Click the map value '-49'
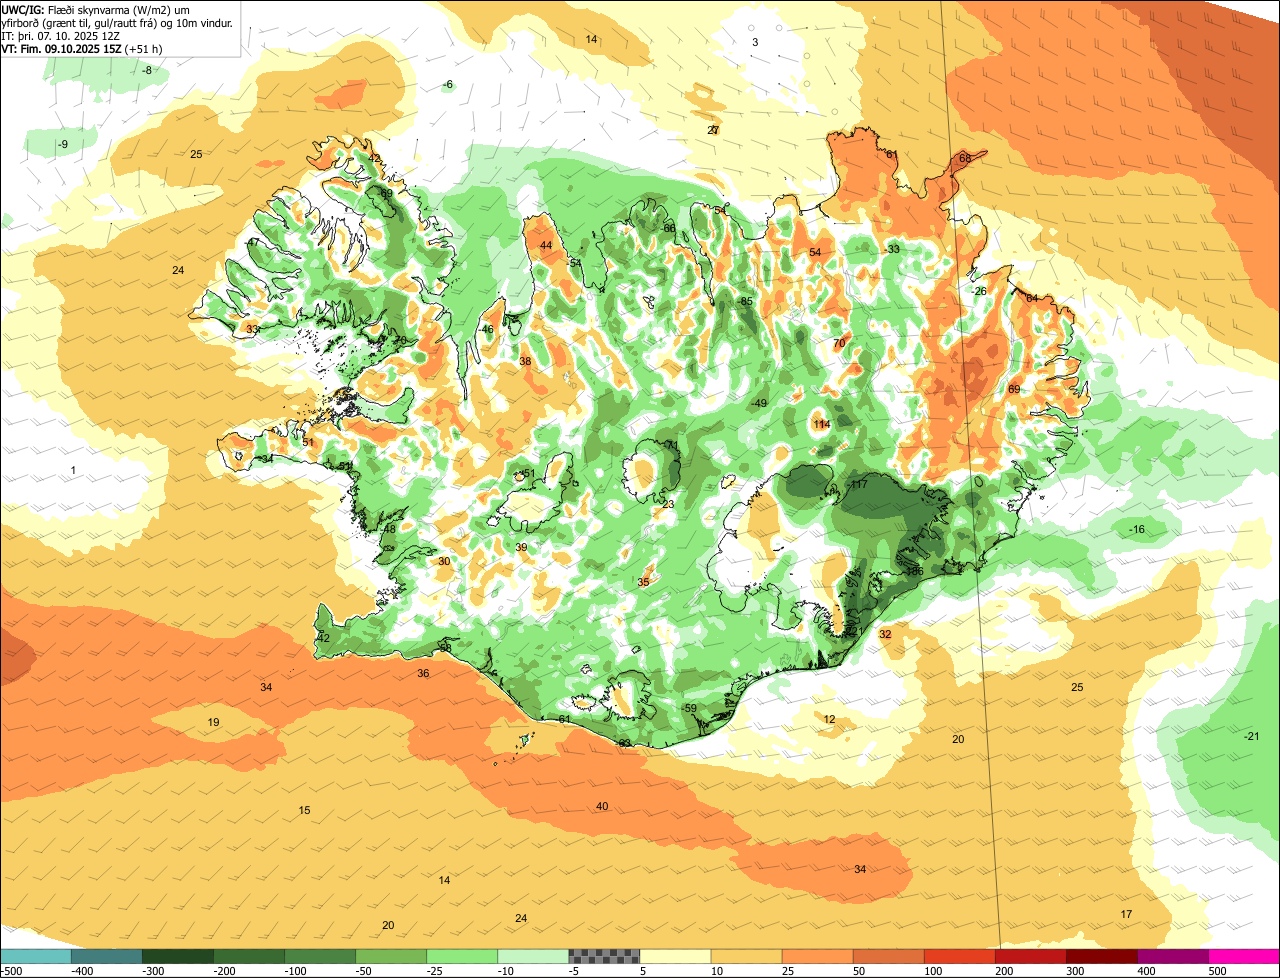Screen dimensions: 1280x978 point(759,403)
